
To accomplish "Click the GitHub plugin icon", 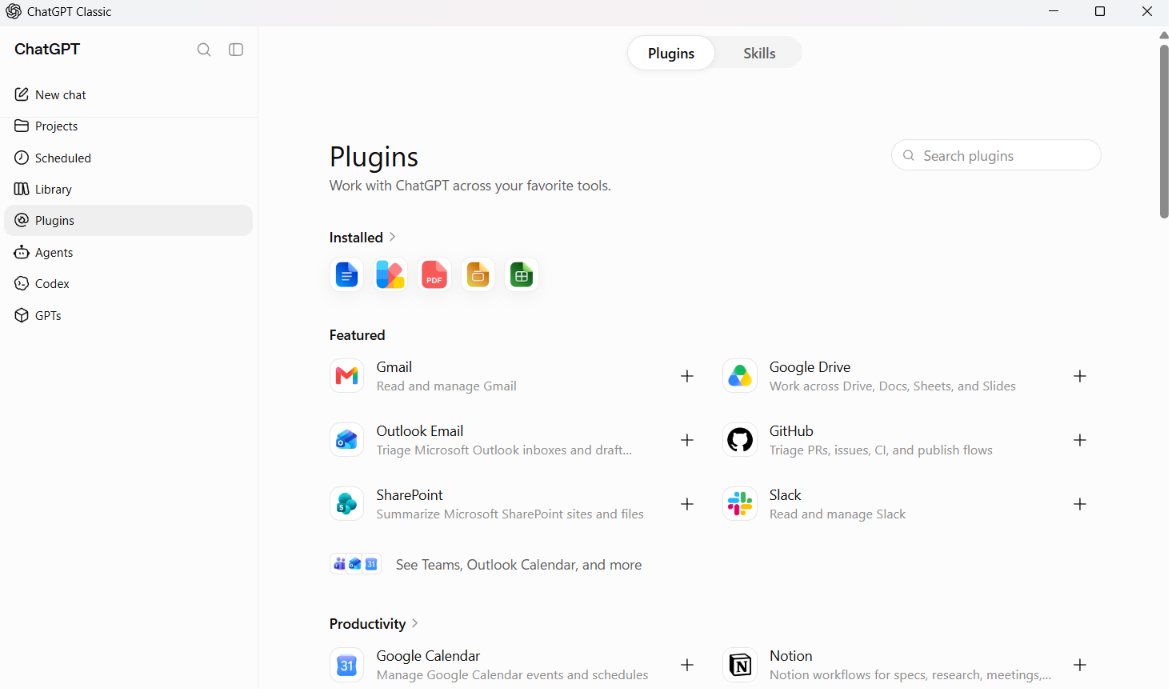I will [740, 440].
